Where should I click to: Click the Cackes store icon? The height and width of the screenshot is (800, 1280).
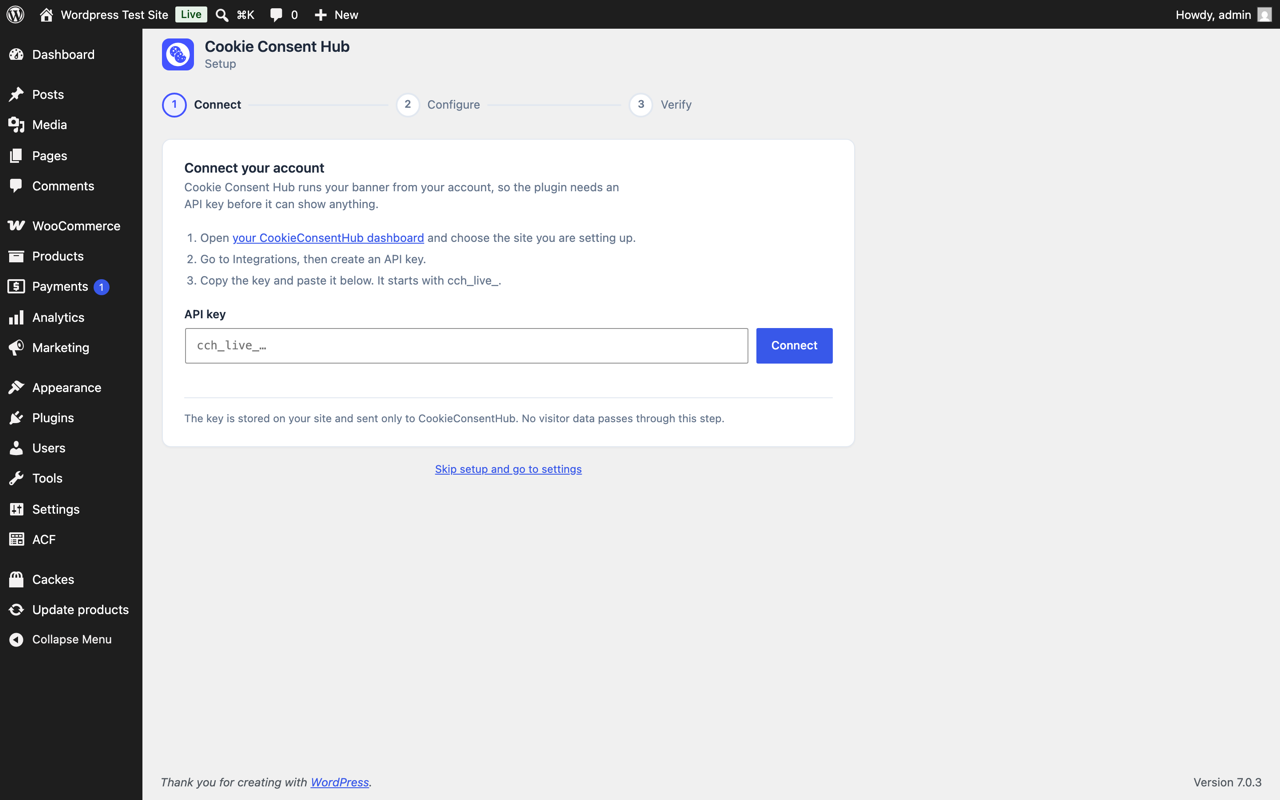click(16, 579)
